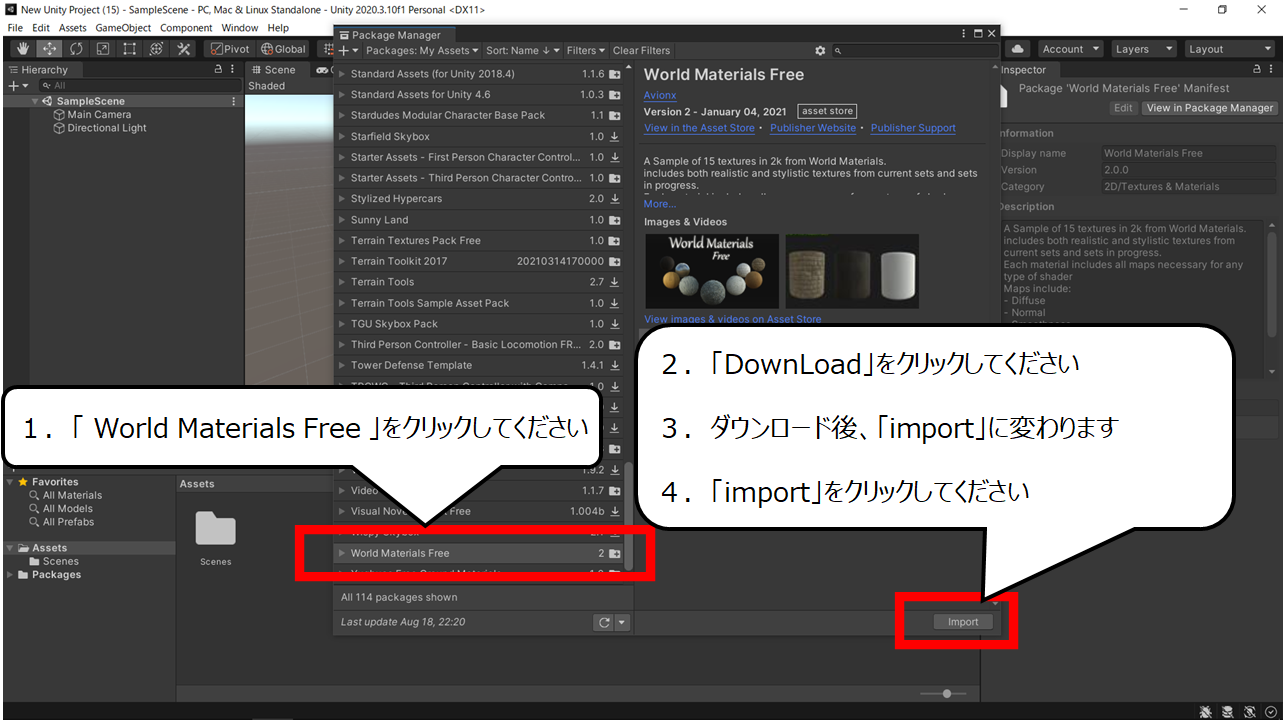Open the Publisher Support link
1283x720 pixels.
(913, 128)
